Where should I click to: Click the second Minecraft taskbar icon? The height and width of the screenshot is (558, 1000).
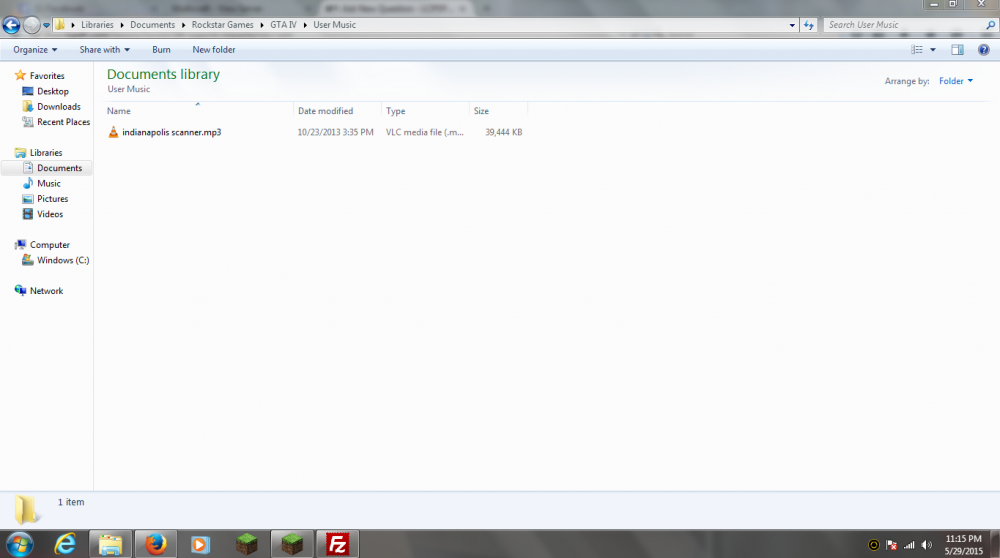coord(291,544)
